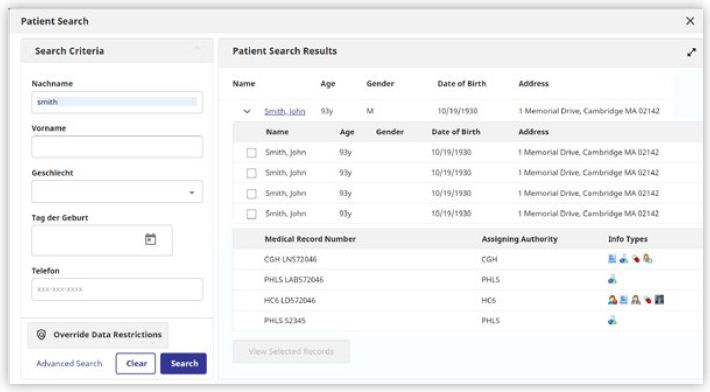
Task: Collapse the Smith, John result row chevron
Action: 247,111
